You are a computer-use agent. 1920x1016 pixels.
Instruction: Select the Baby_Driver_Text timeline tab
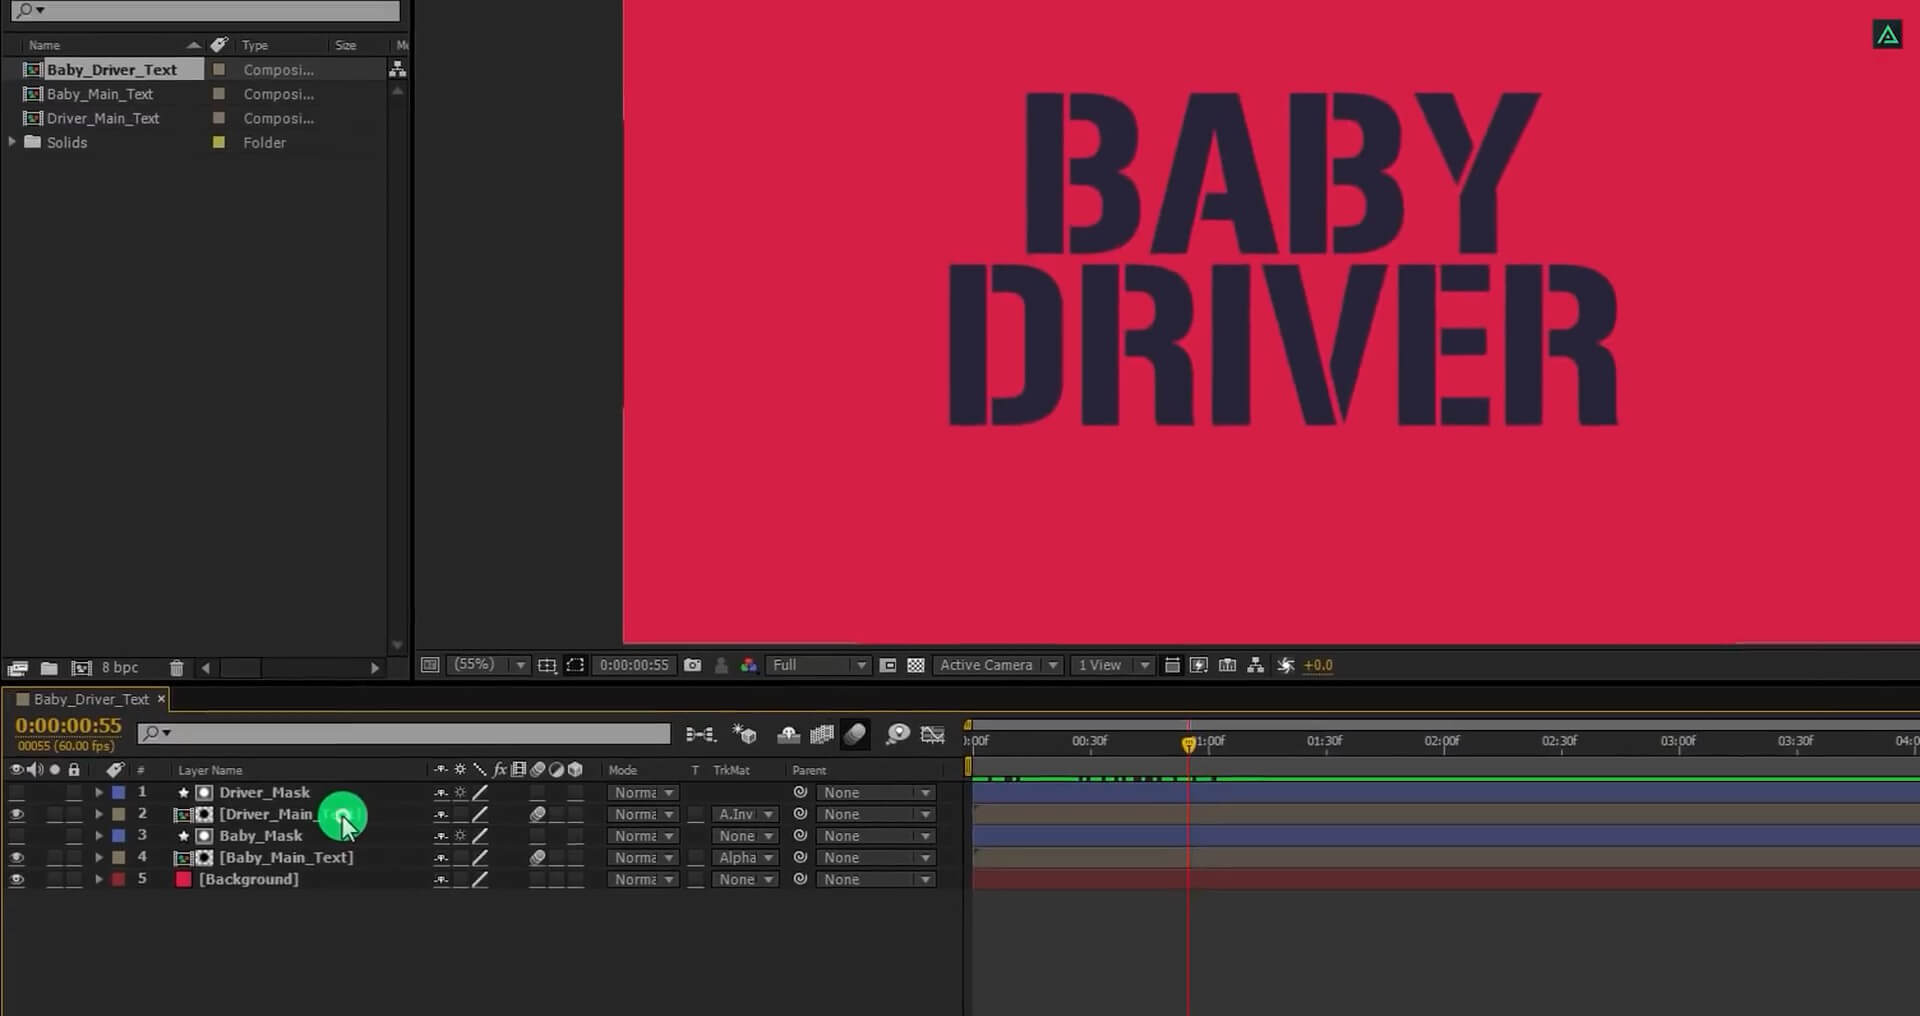click(91, 699)
